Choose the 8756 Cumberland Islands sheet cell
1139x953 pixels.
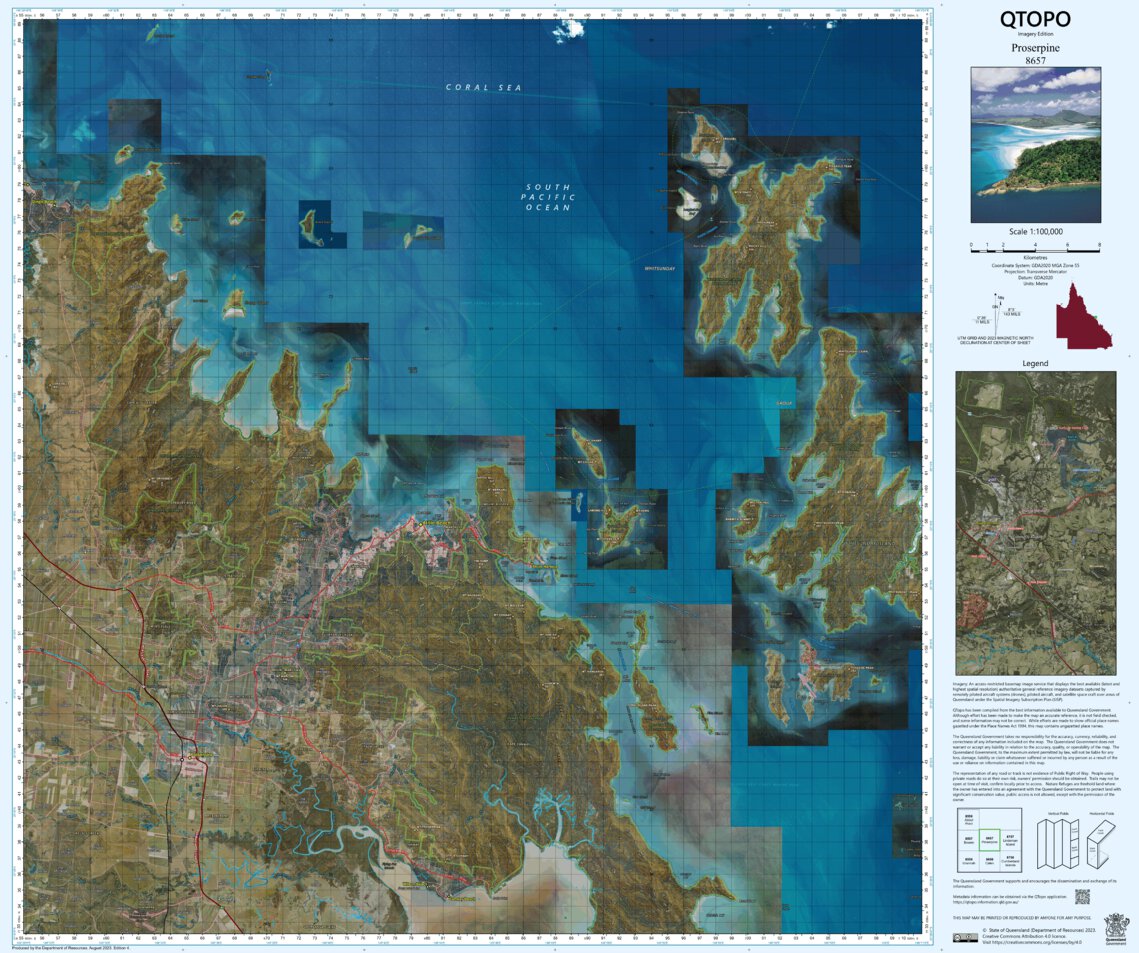(1010, 861)
